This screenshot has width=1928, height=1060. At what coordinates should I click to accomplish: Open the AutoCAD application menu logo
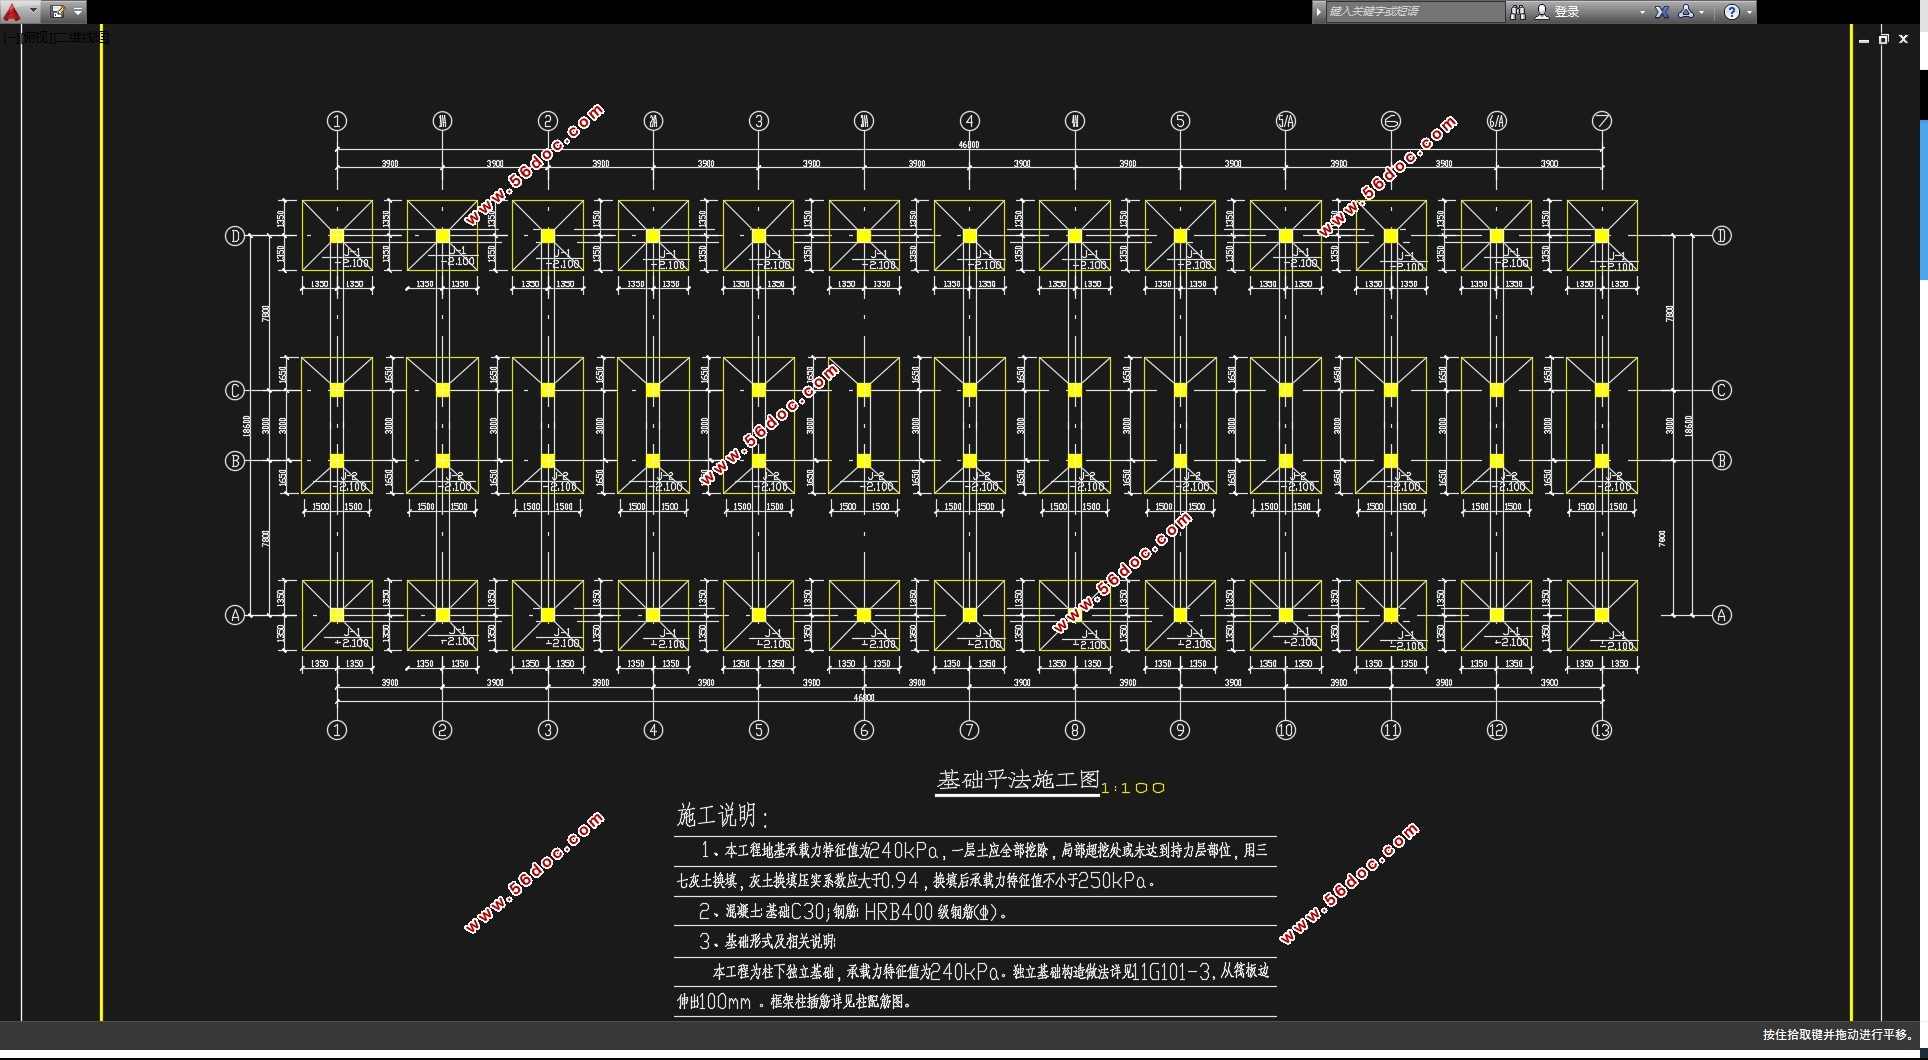(12, 12)
